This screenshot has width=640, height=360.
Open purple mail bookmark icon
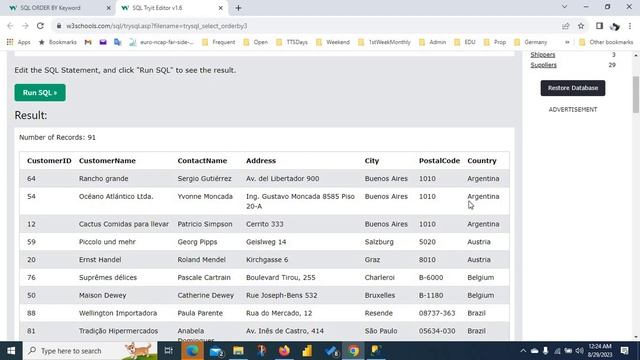(x=103, y=42)
